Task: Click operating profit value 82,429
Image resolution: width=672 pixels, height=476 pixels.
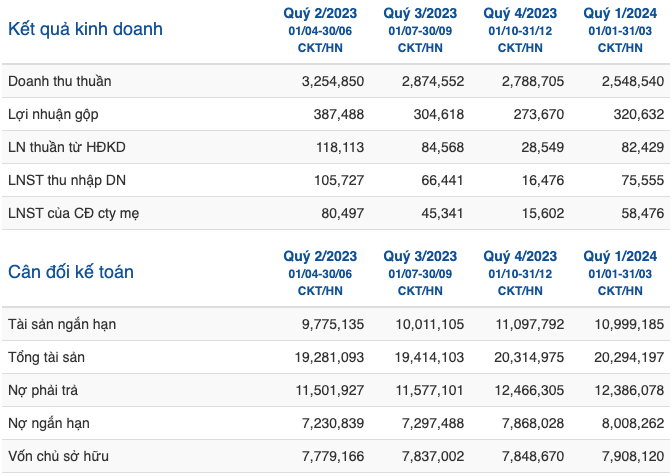Action: point(642,147)
